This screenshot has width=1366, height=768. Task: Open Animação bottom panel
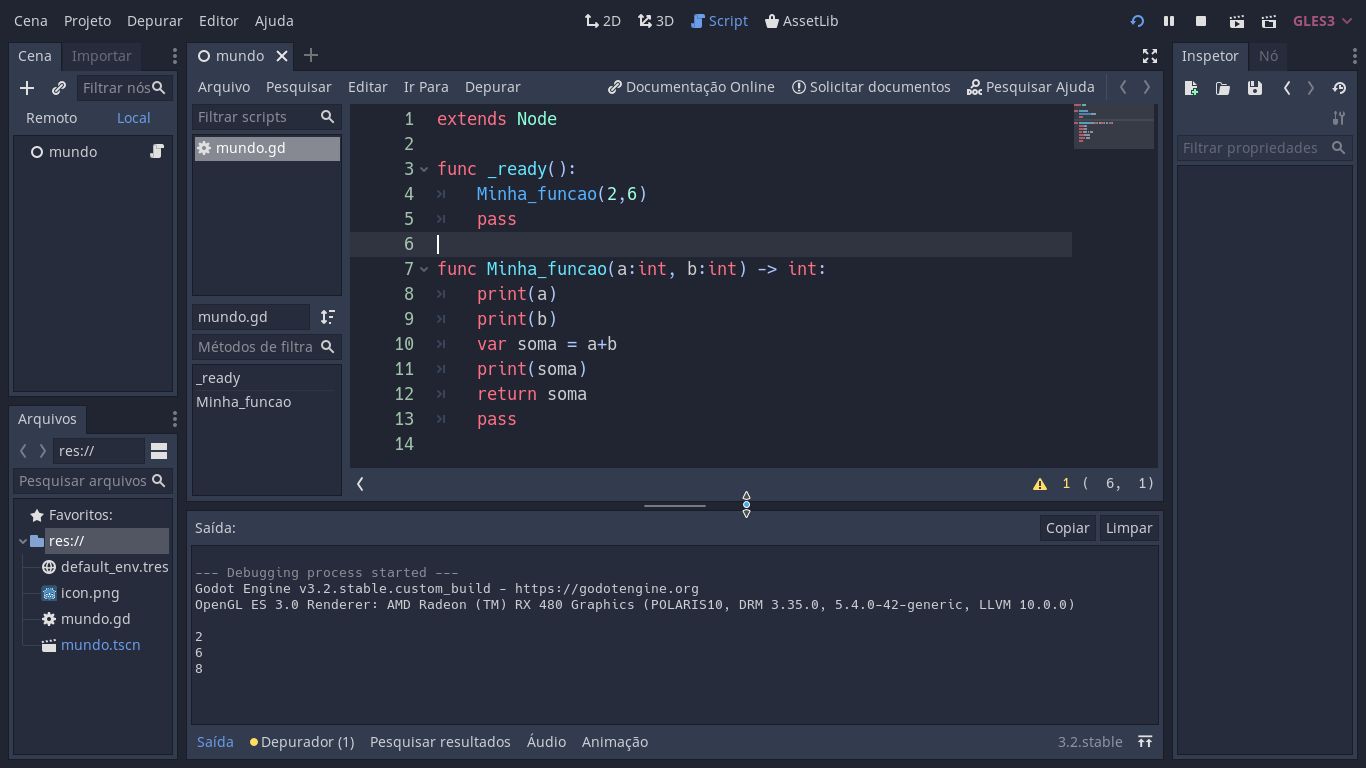615,742
